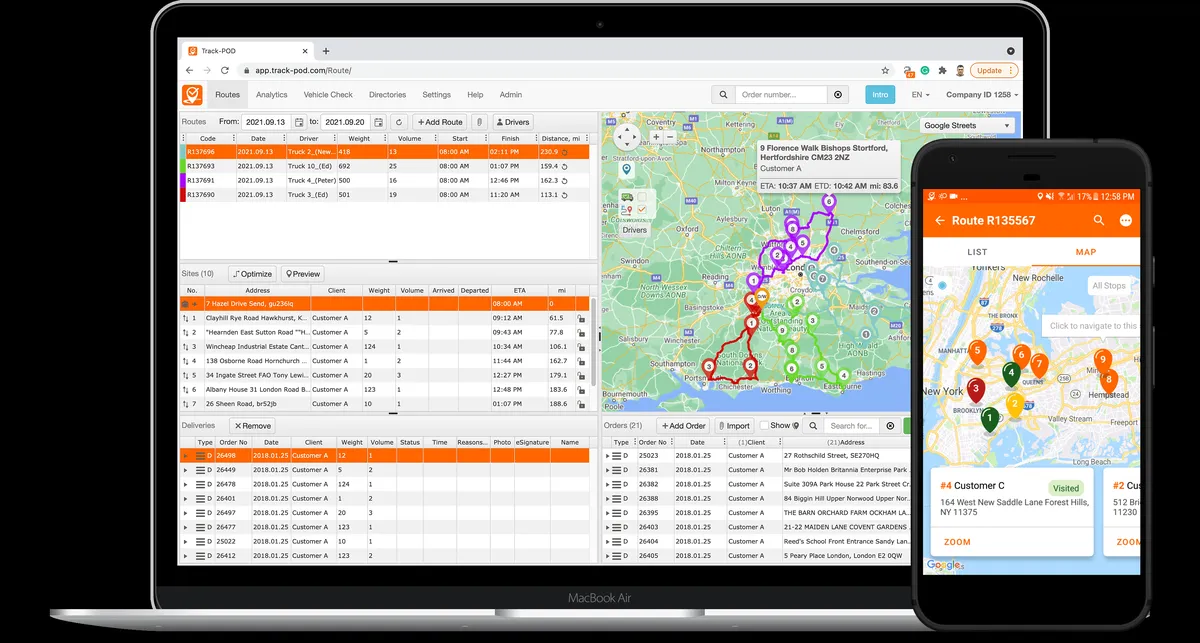Click the lock icon on 138 Osborne Road row
This screenshot has height=643, width=1200.
tap(581, 361)
